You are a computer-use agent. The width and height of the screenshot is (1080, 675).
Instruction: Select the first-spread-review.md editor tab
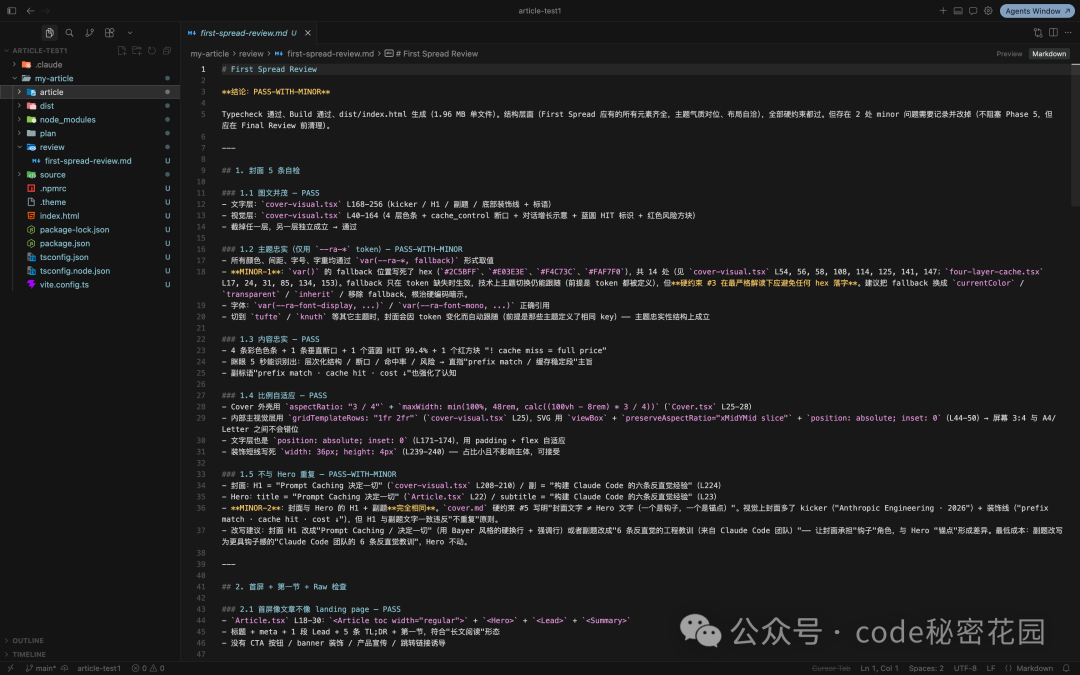point(243,32)
